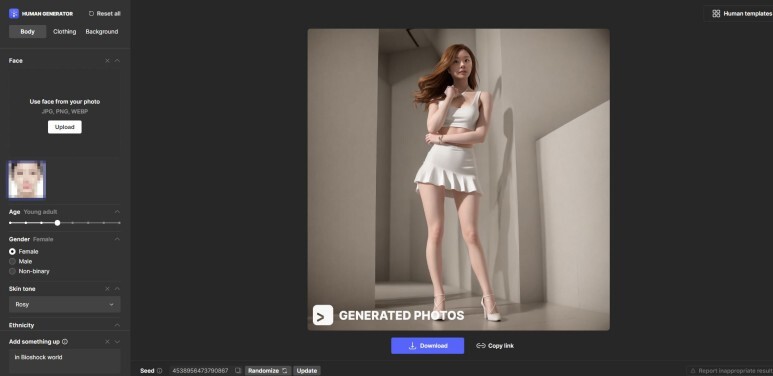Image resolution: width=773 pixels, height=376 pixels.
Task: Clear the Add something up text
Action: click(107, 342)
